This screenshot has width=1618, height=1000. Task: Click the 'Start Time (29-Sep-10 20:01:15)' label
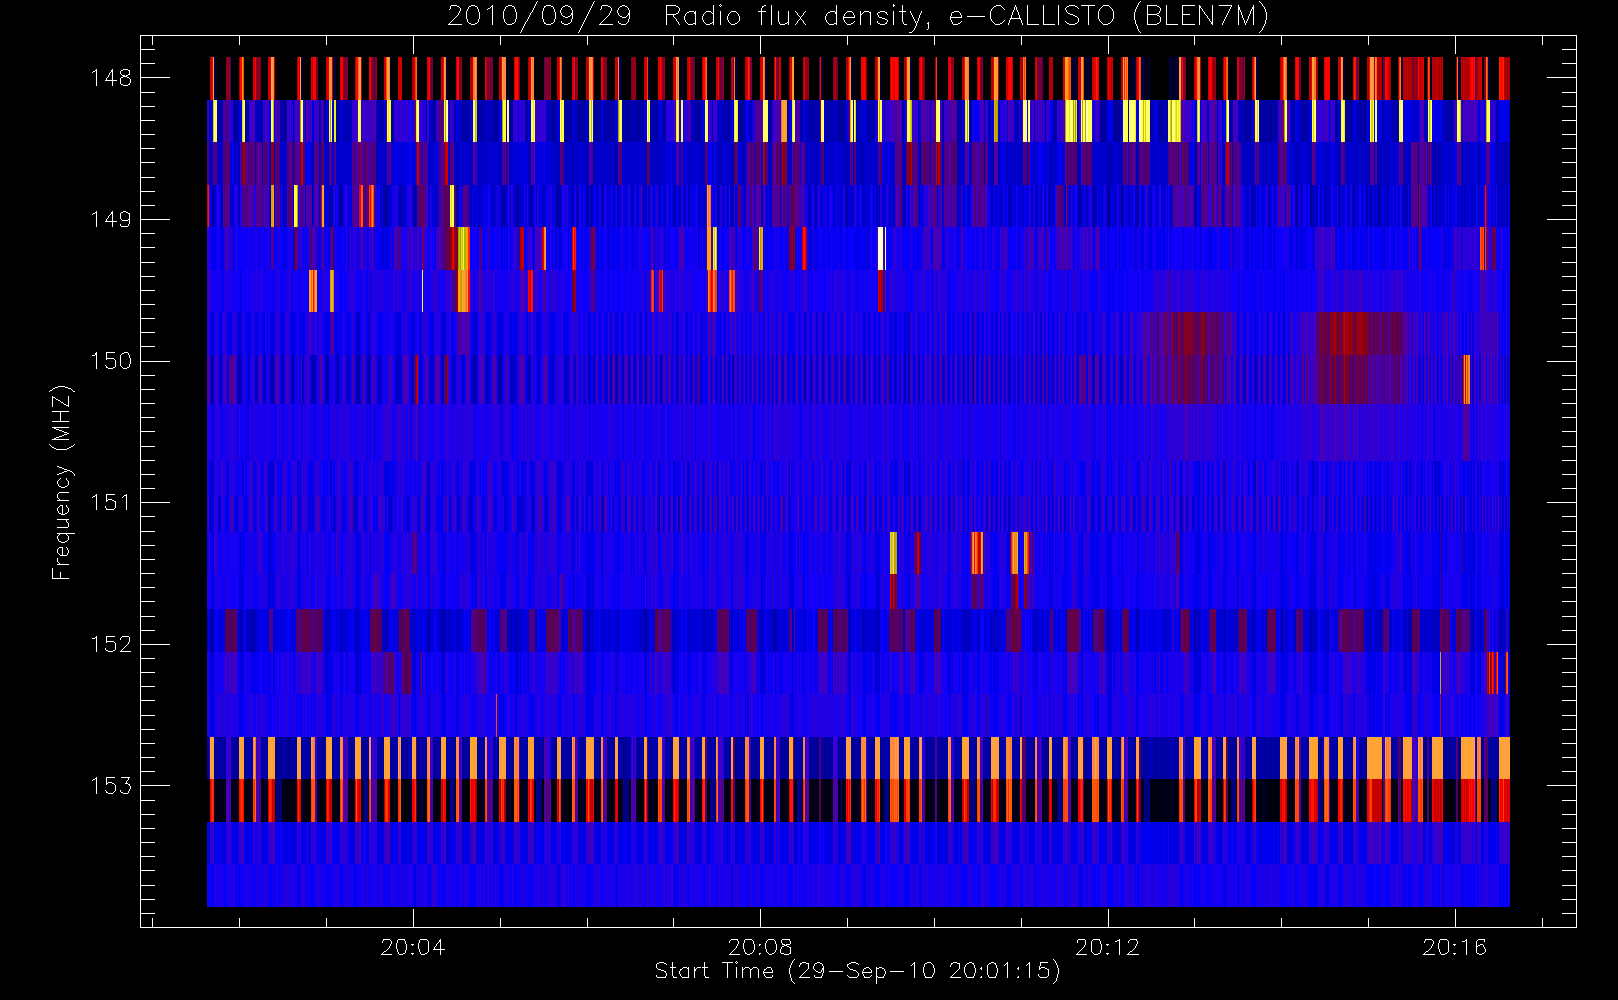click(x=857, y=971)
